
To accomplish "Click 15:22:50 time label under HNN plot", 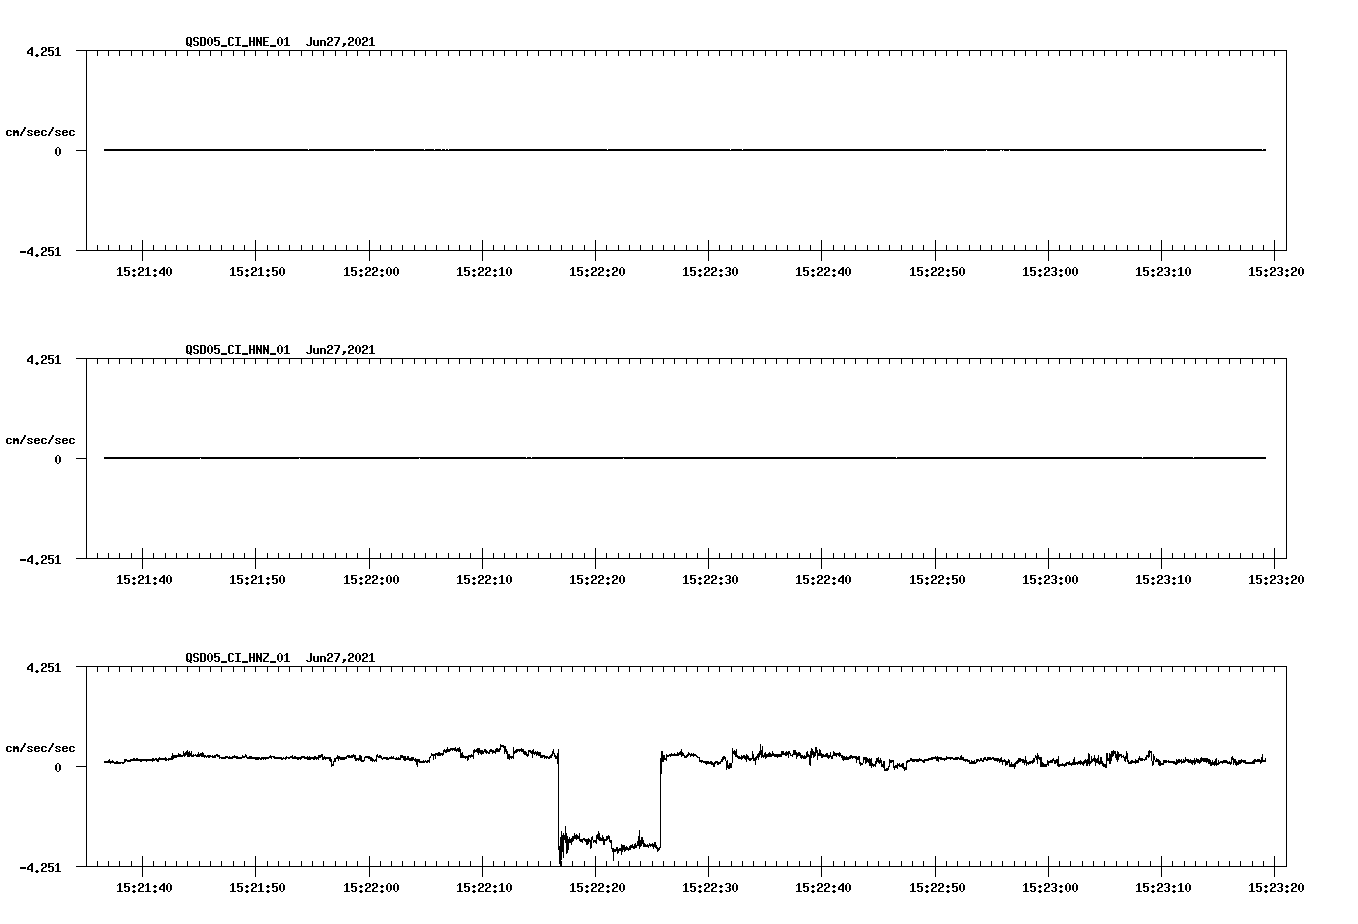I will pos(937,579).
